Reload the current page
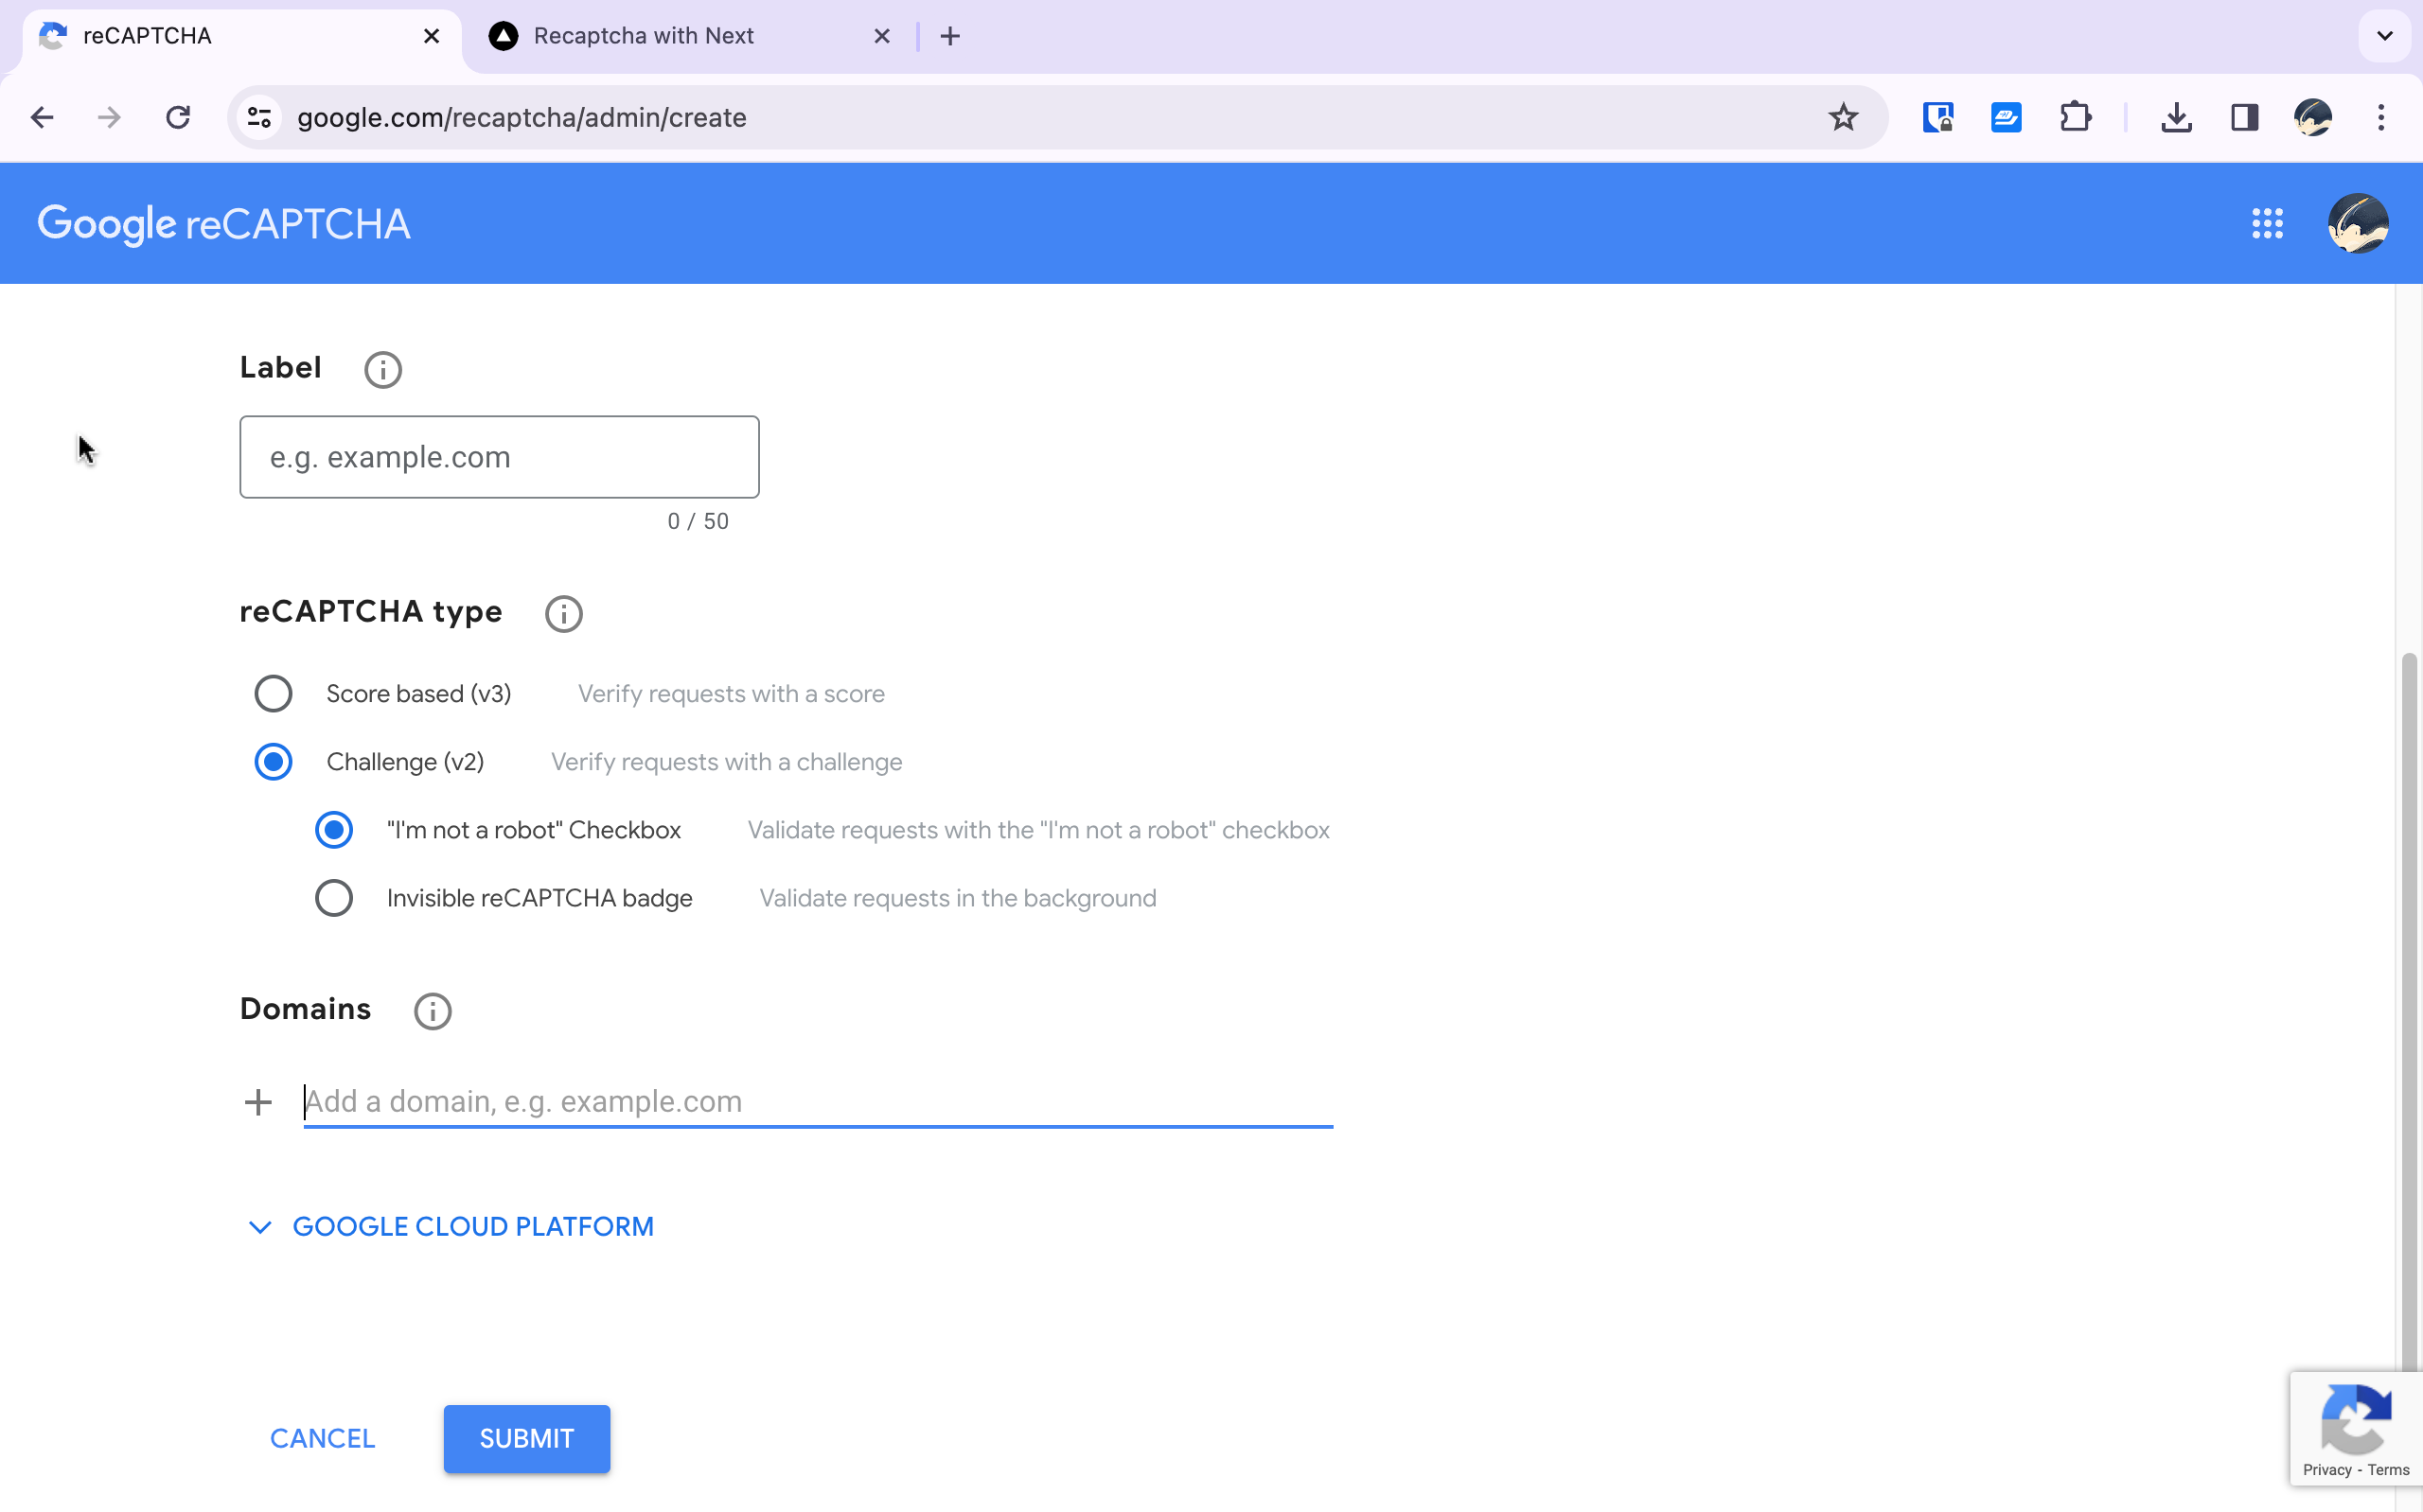The height and width of the screenshot is (1512, 2423). (x=178, y=118)
